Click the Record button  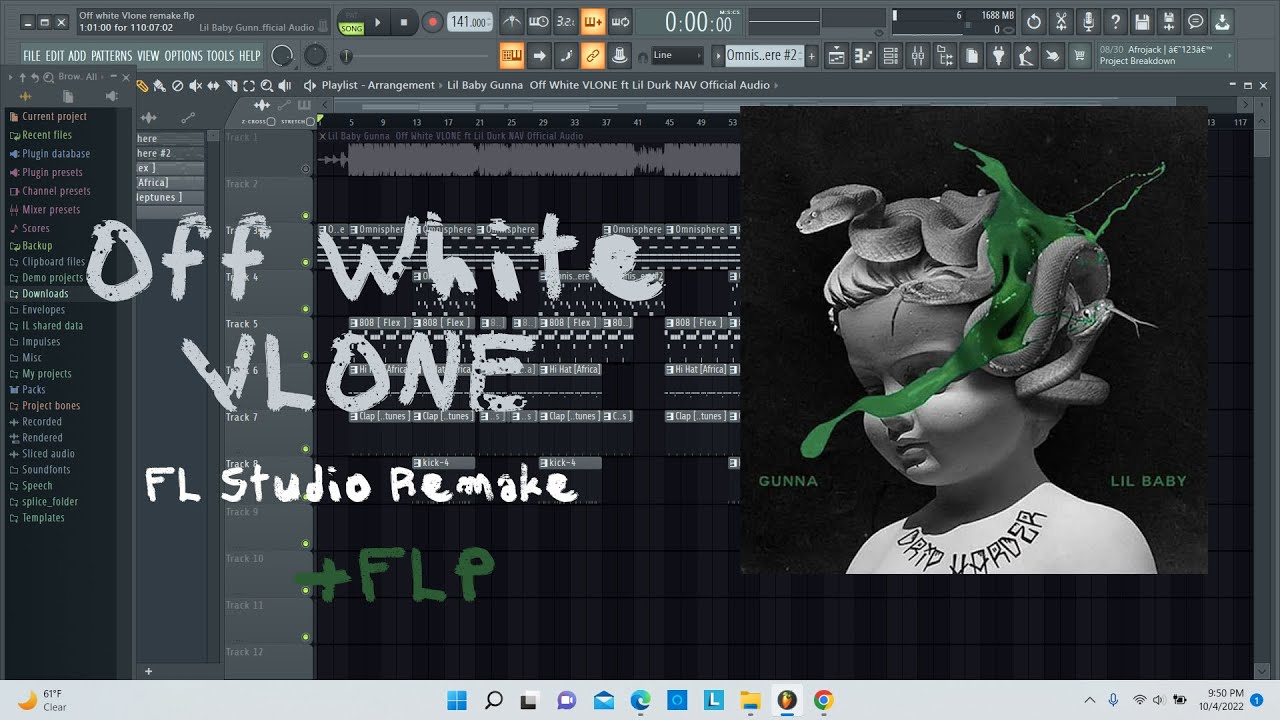432,22
